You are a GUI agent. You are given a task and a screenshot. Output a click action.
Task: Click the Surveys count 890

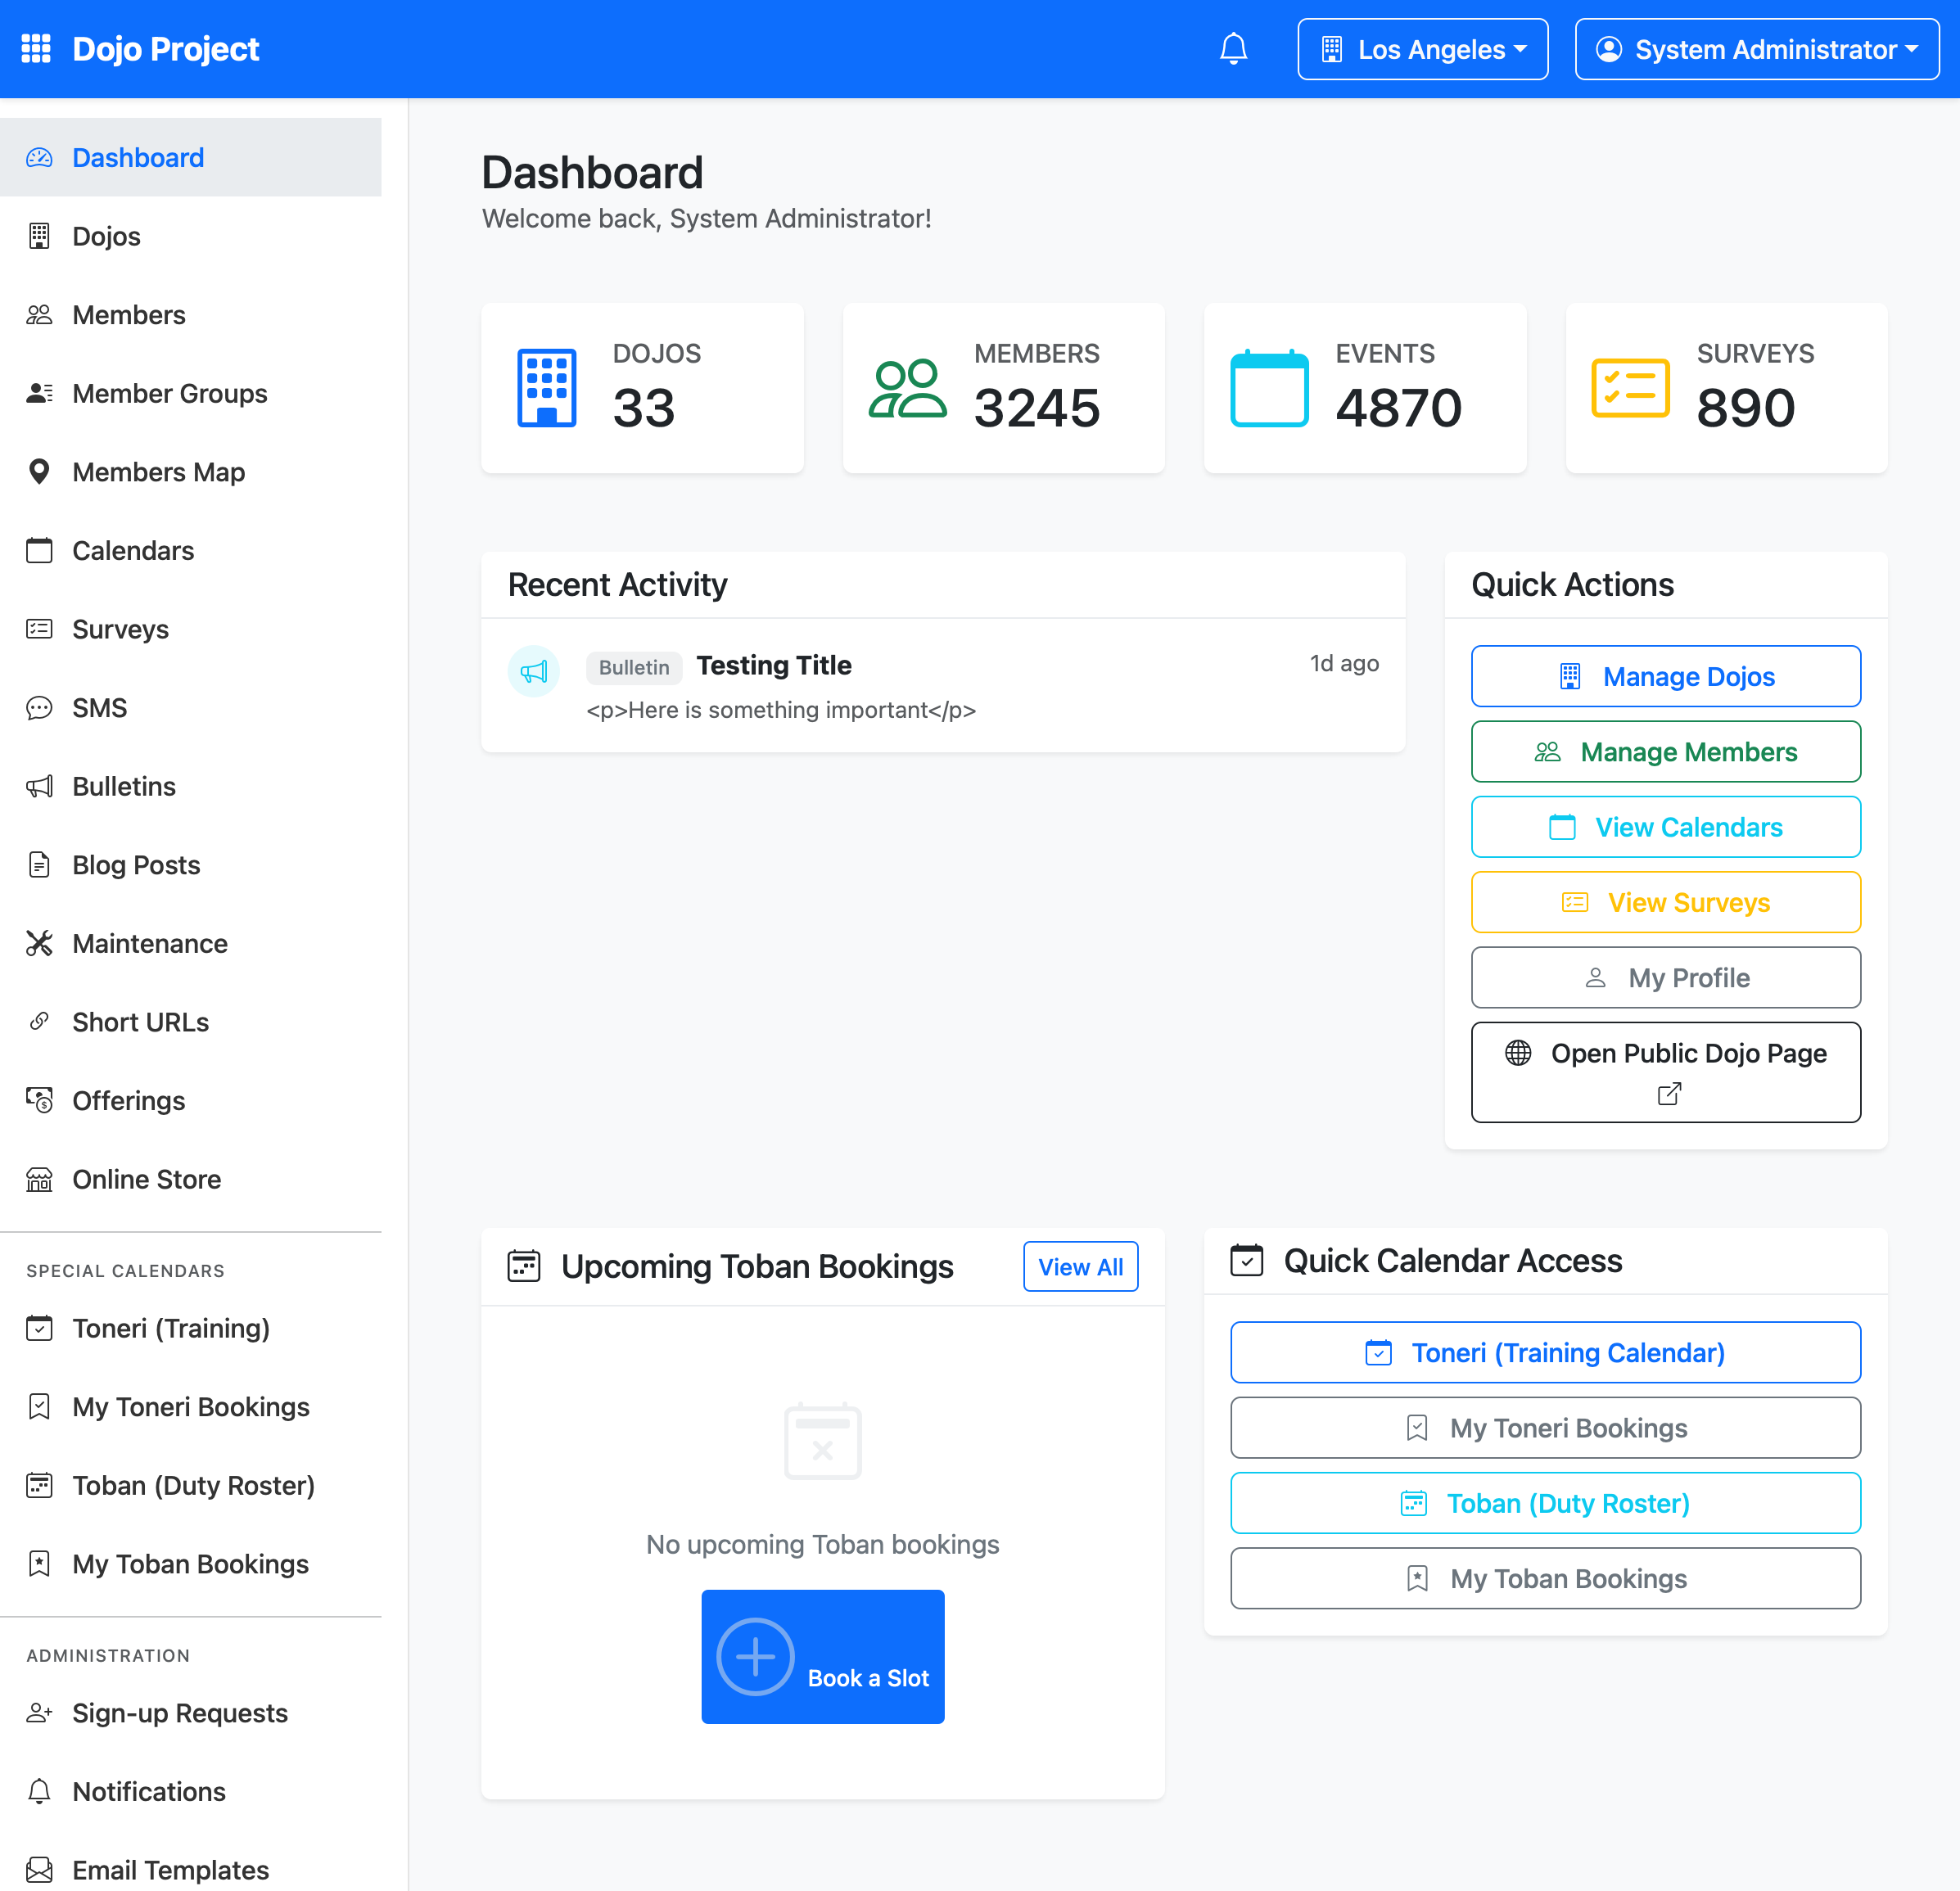click(x=1745, y=408)
